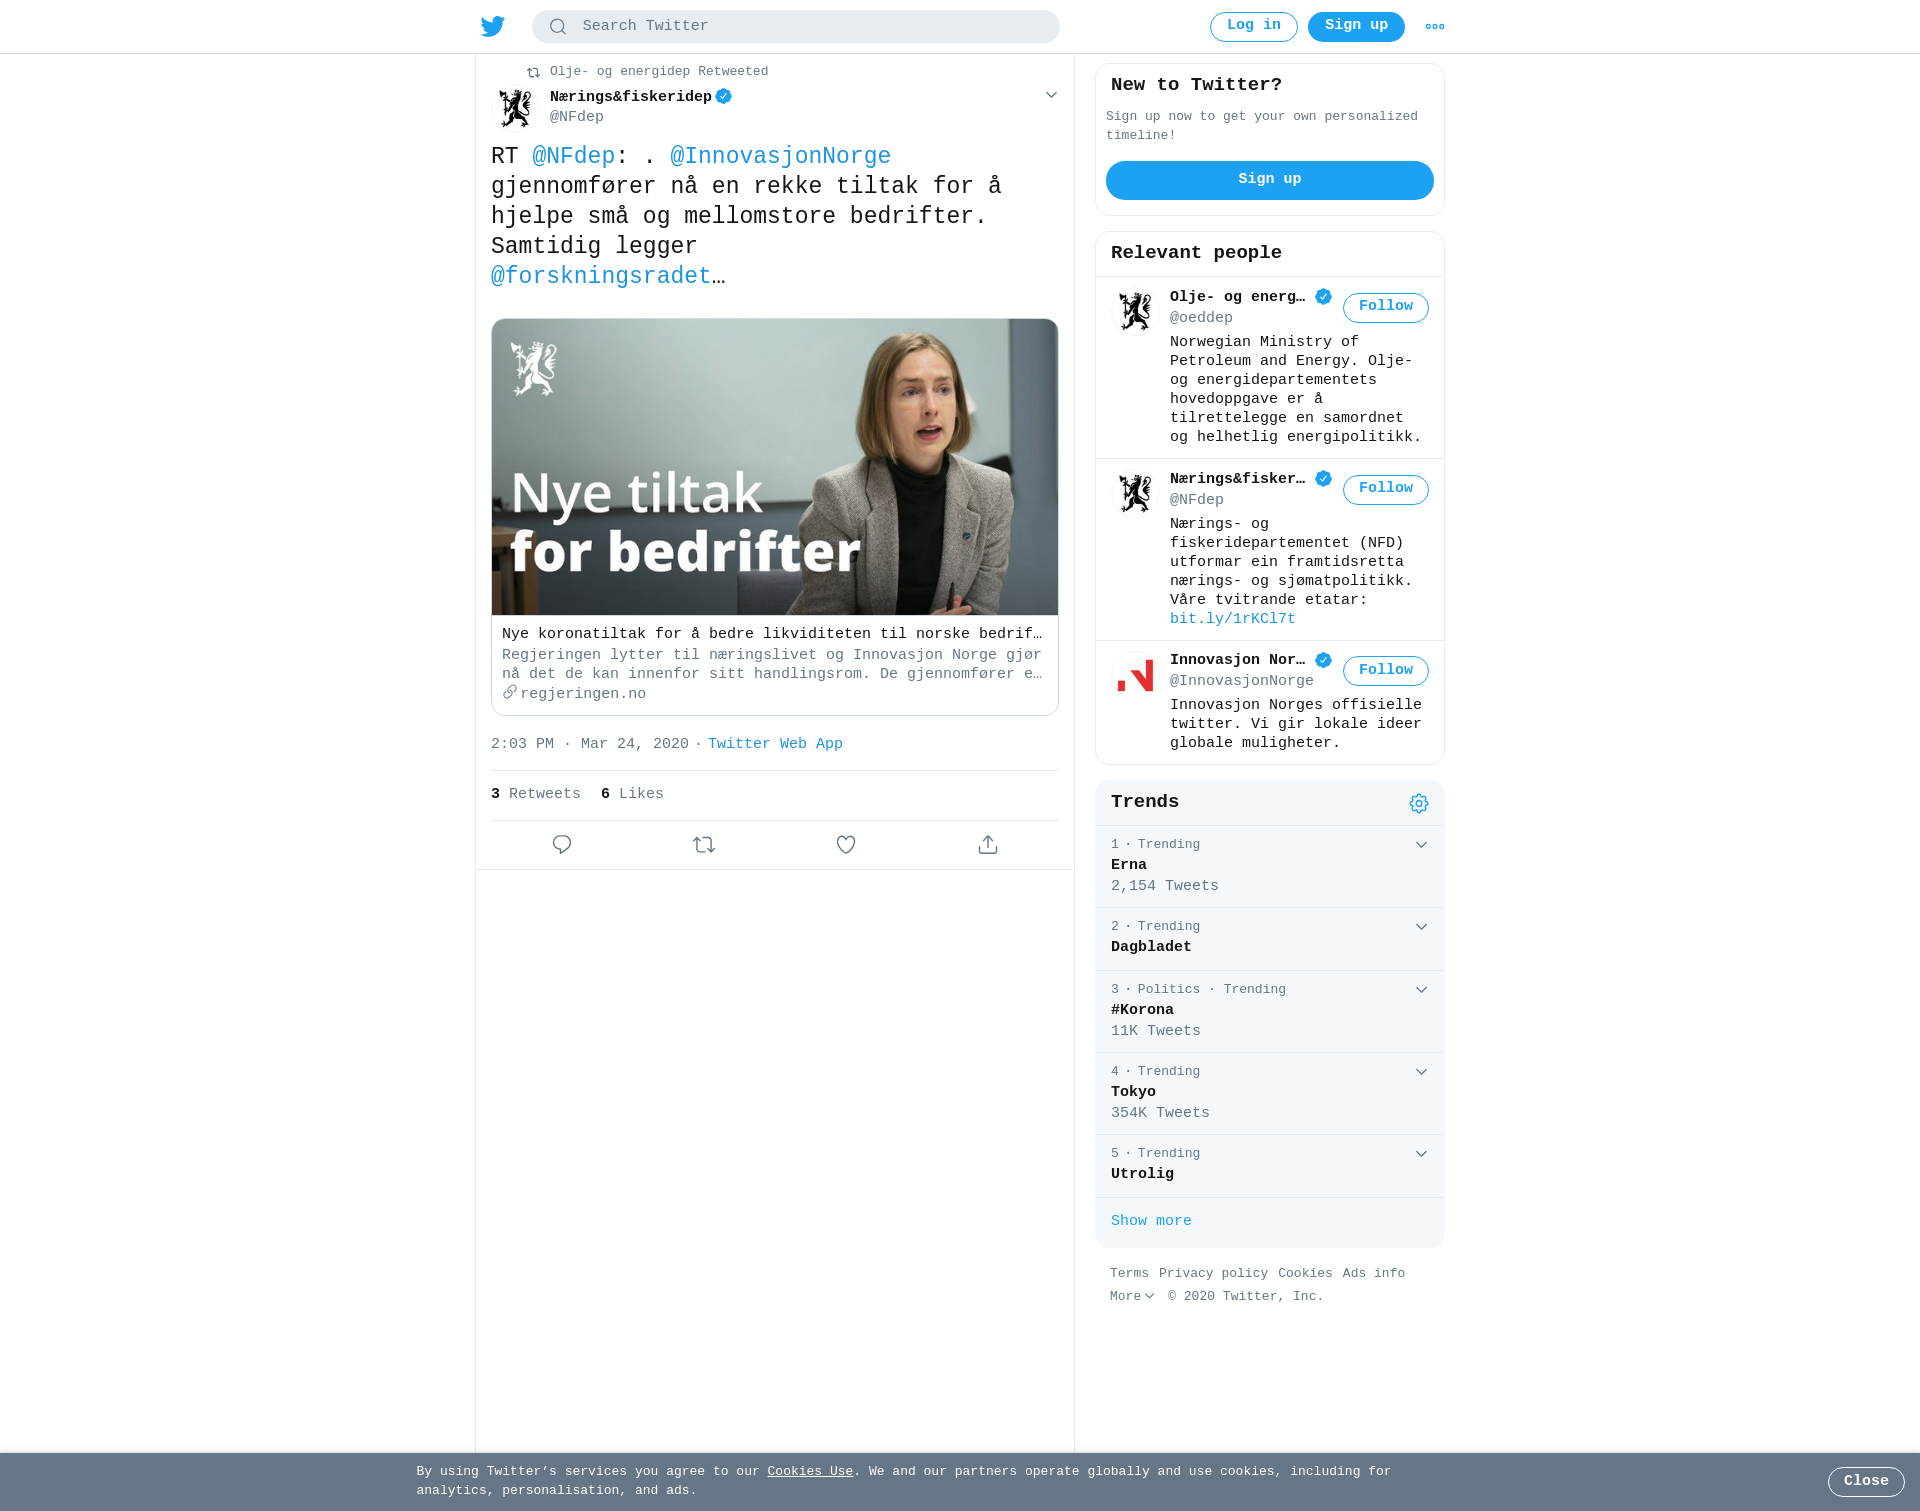Follow the @InnovasjonNorge account
Image resolution: width=1920 pixels, height=1511 pixels.
[x=1386, y=671]
